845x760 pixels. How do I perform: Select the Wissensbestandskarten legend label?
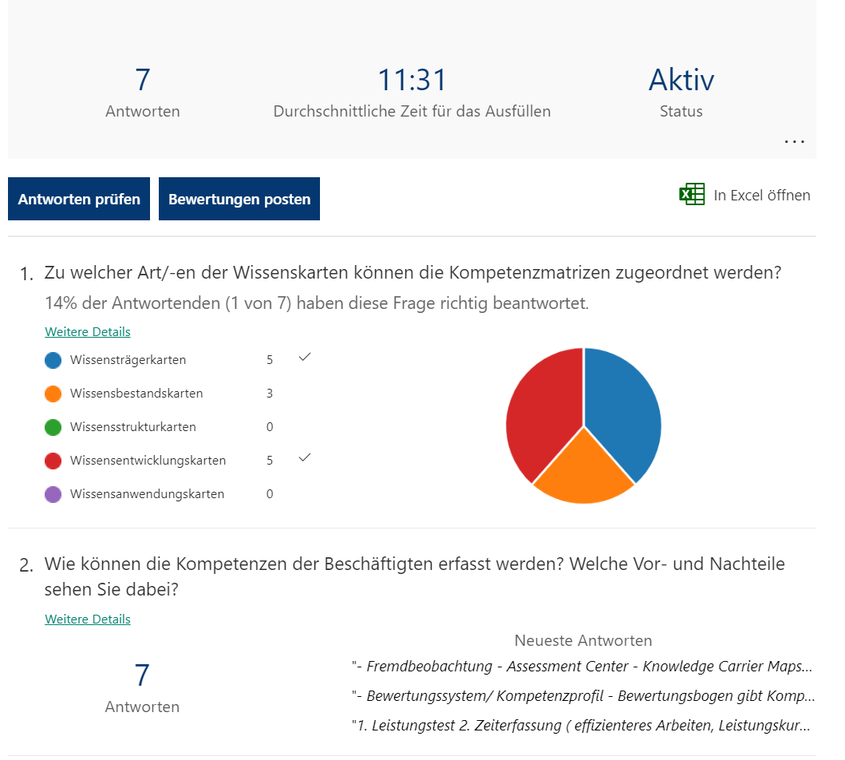pyautogui.click(x=136, y=393)
